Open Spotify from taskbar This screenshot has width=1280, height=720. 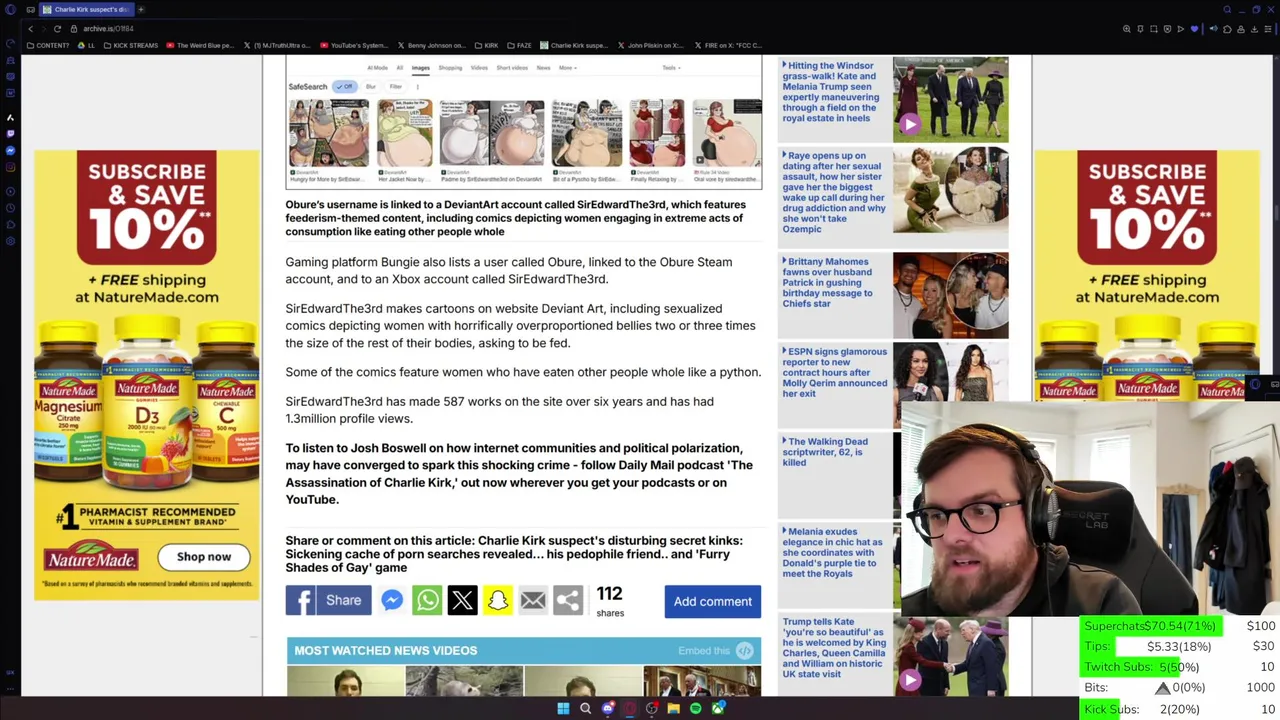tap(695, 708)
